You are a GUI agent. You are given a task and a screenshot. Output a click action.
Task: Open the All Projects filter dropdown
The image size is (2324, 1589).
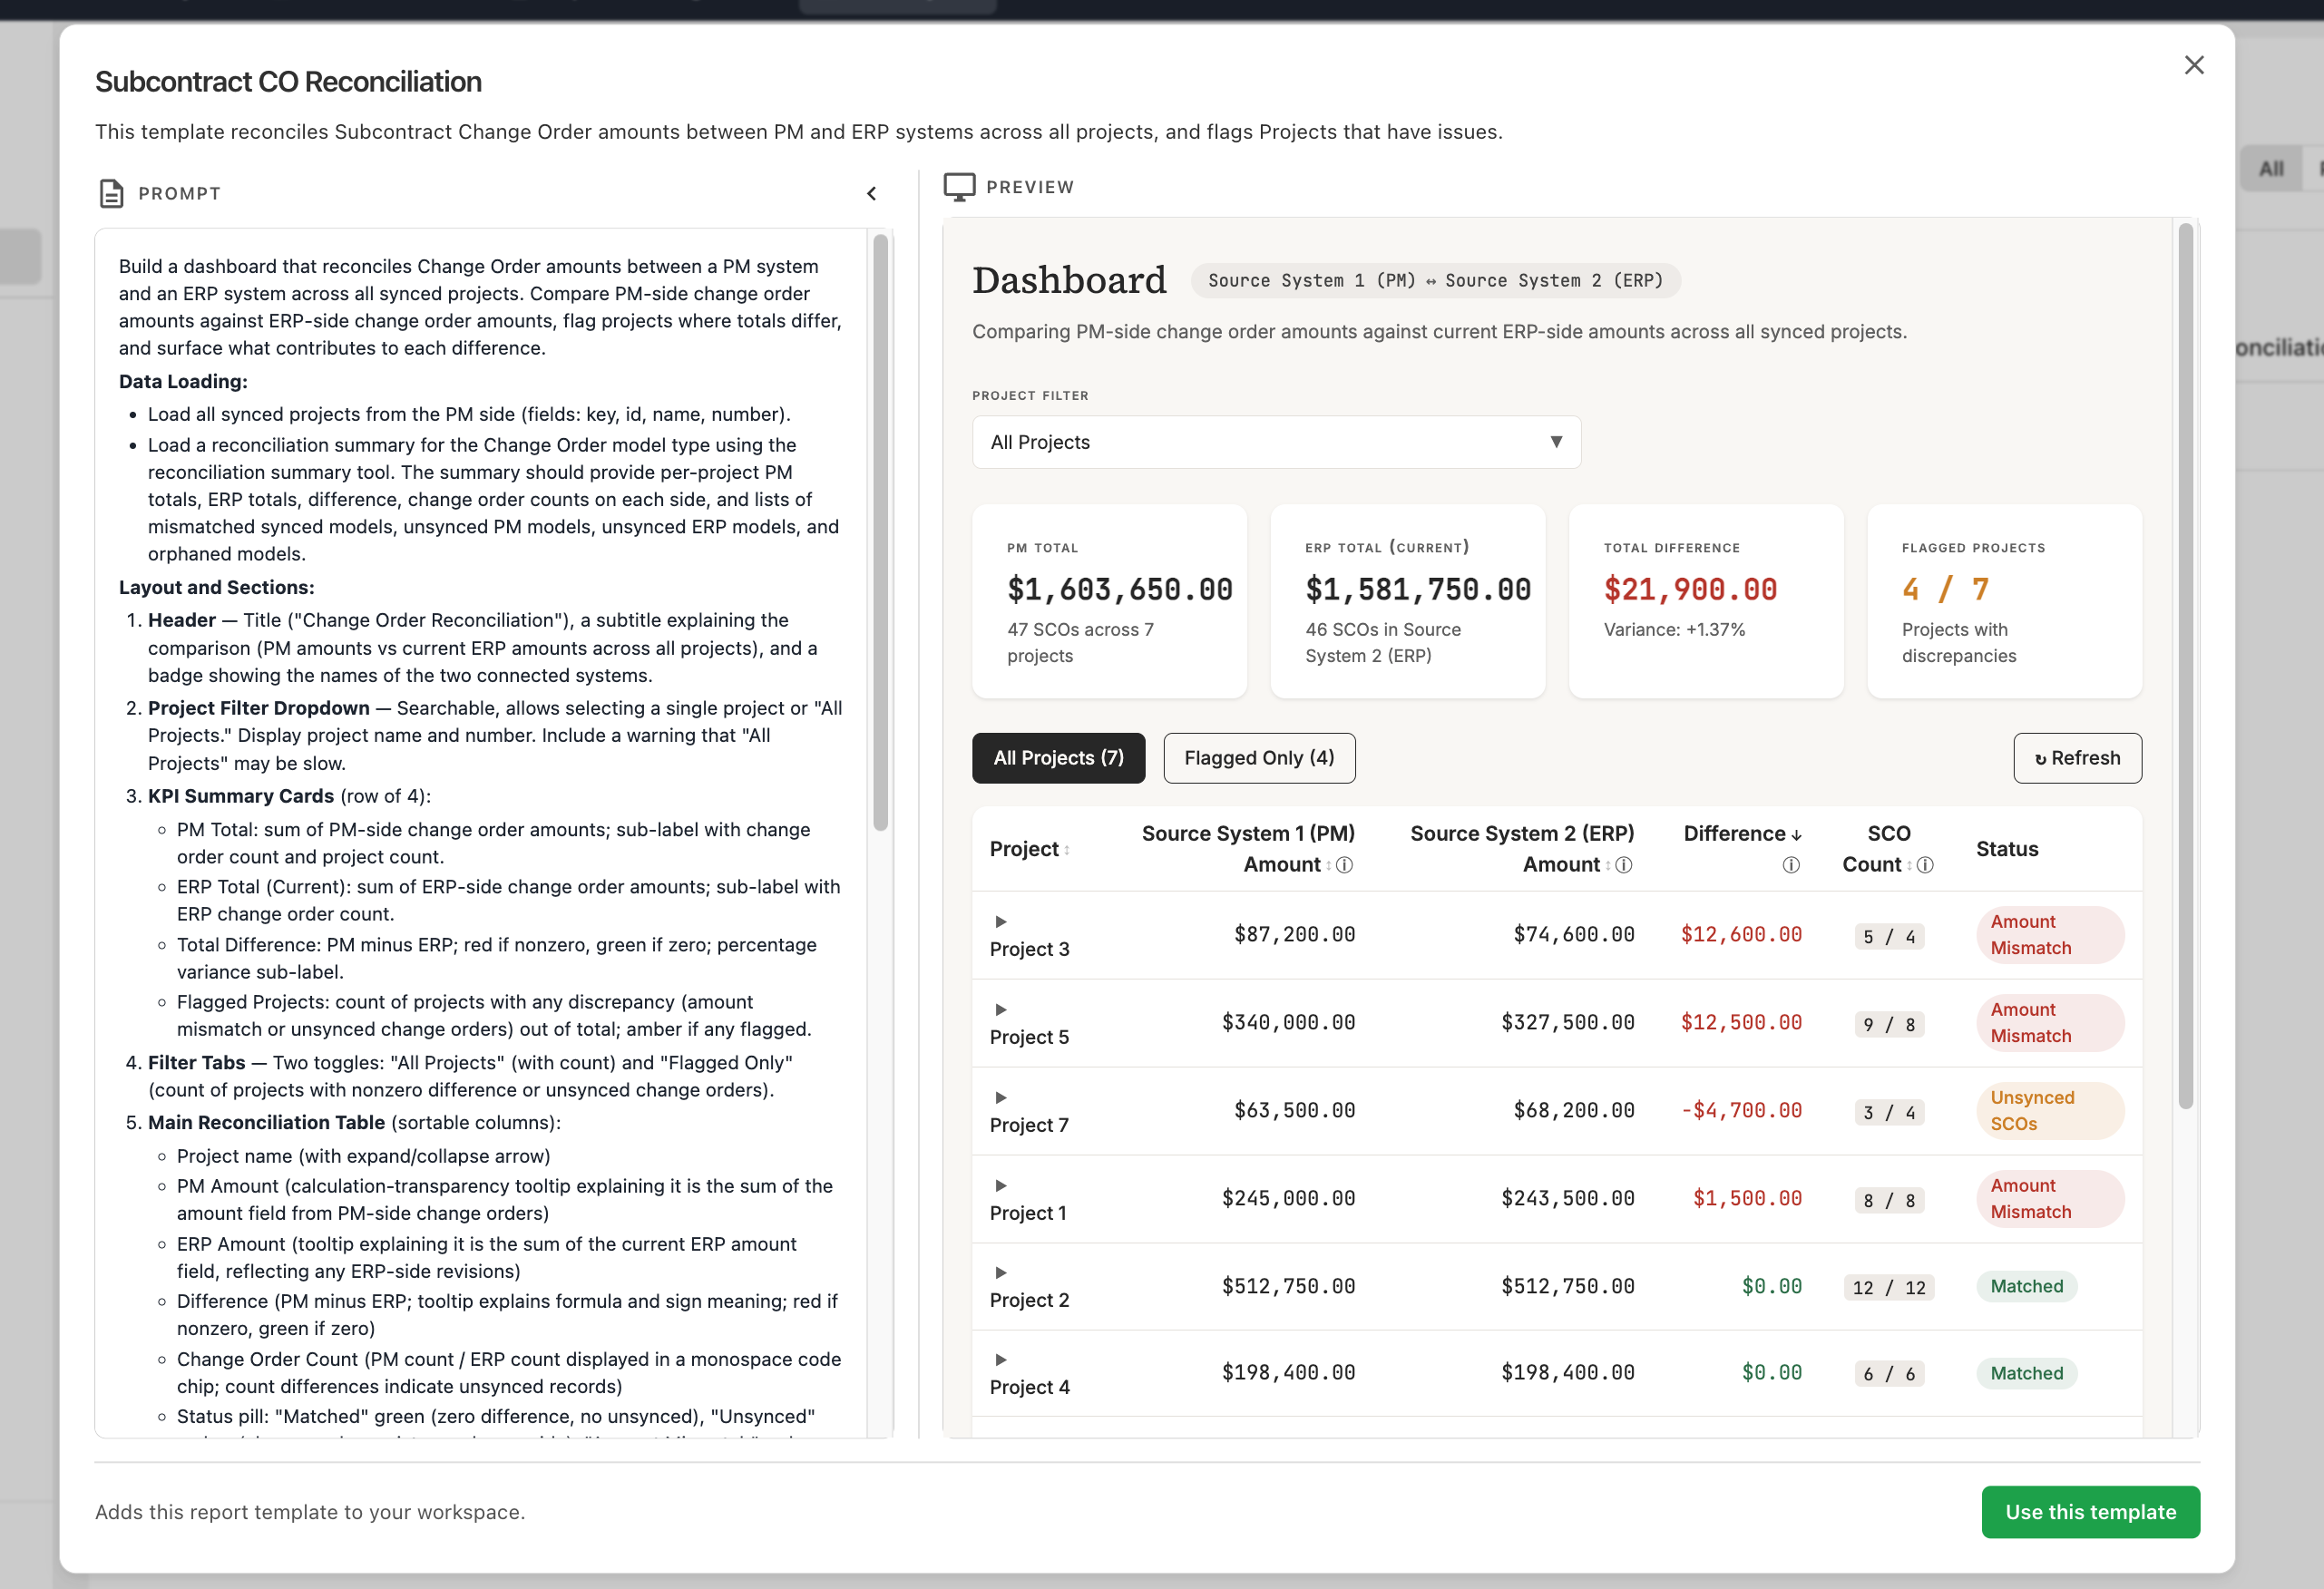[x=1276, y=442]
